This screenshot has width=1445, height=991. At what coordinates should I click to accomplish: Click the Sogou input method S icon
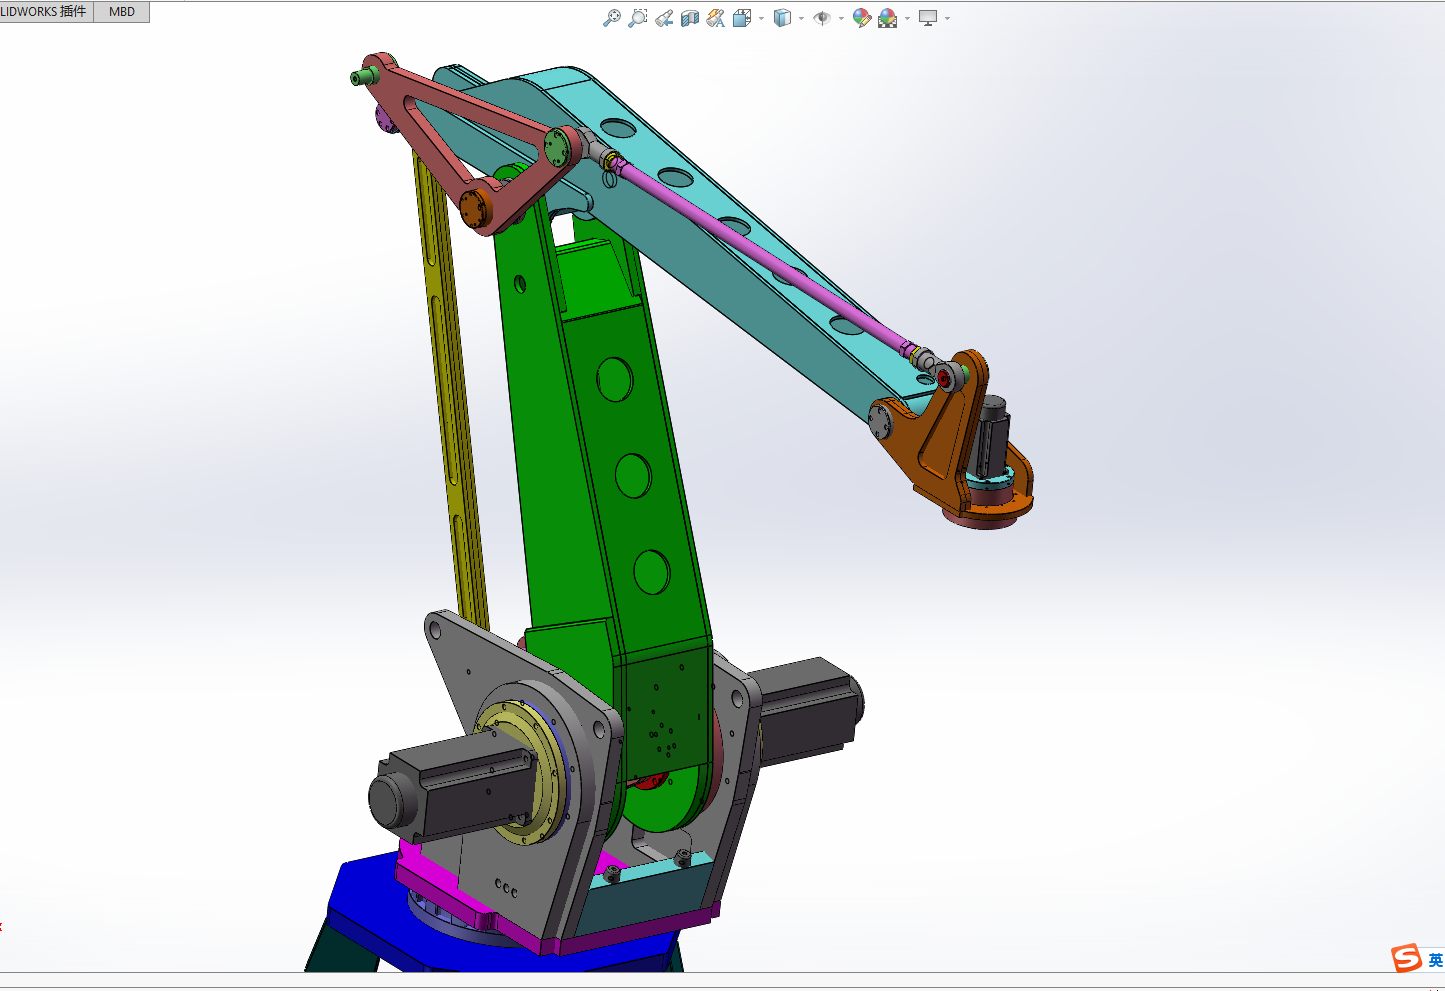click(x=1407, y=958)
